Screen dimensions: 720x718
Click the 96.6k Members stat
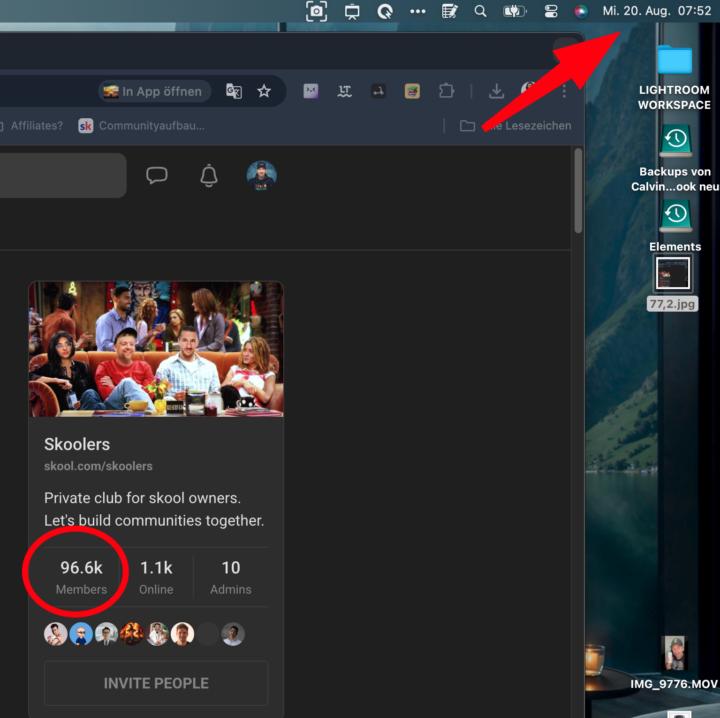click(x=81, y=577)
